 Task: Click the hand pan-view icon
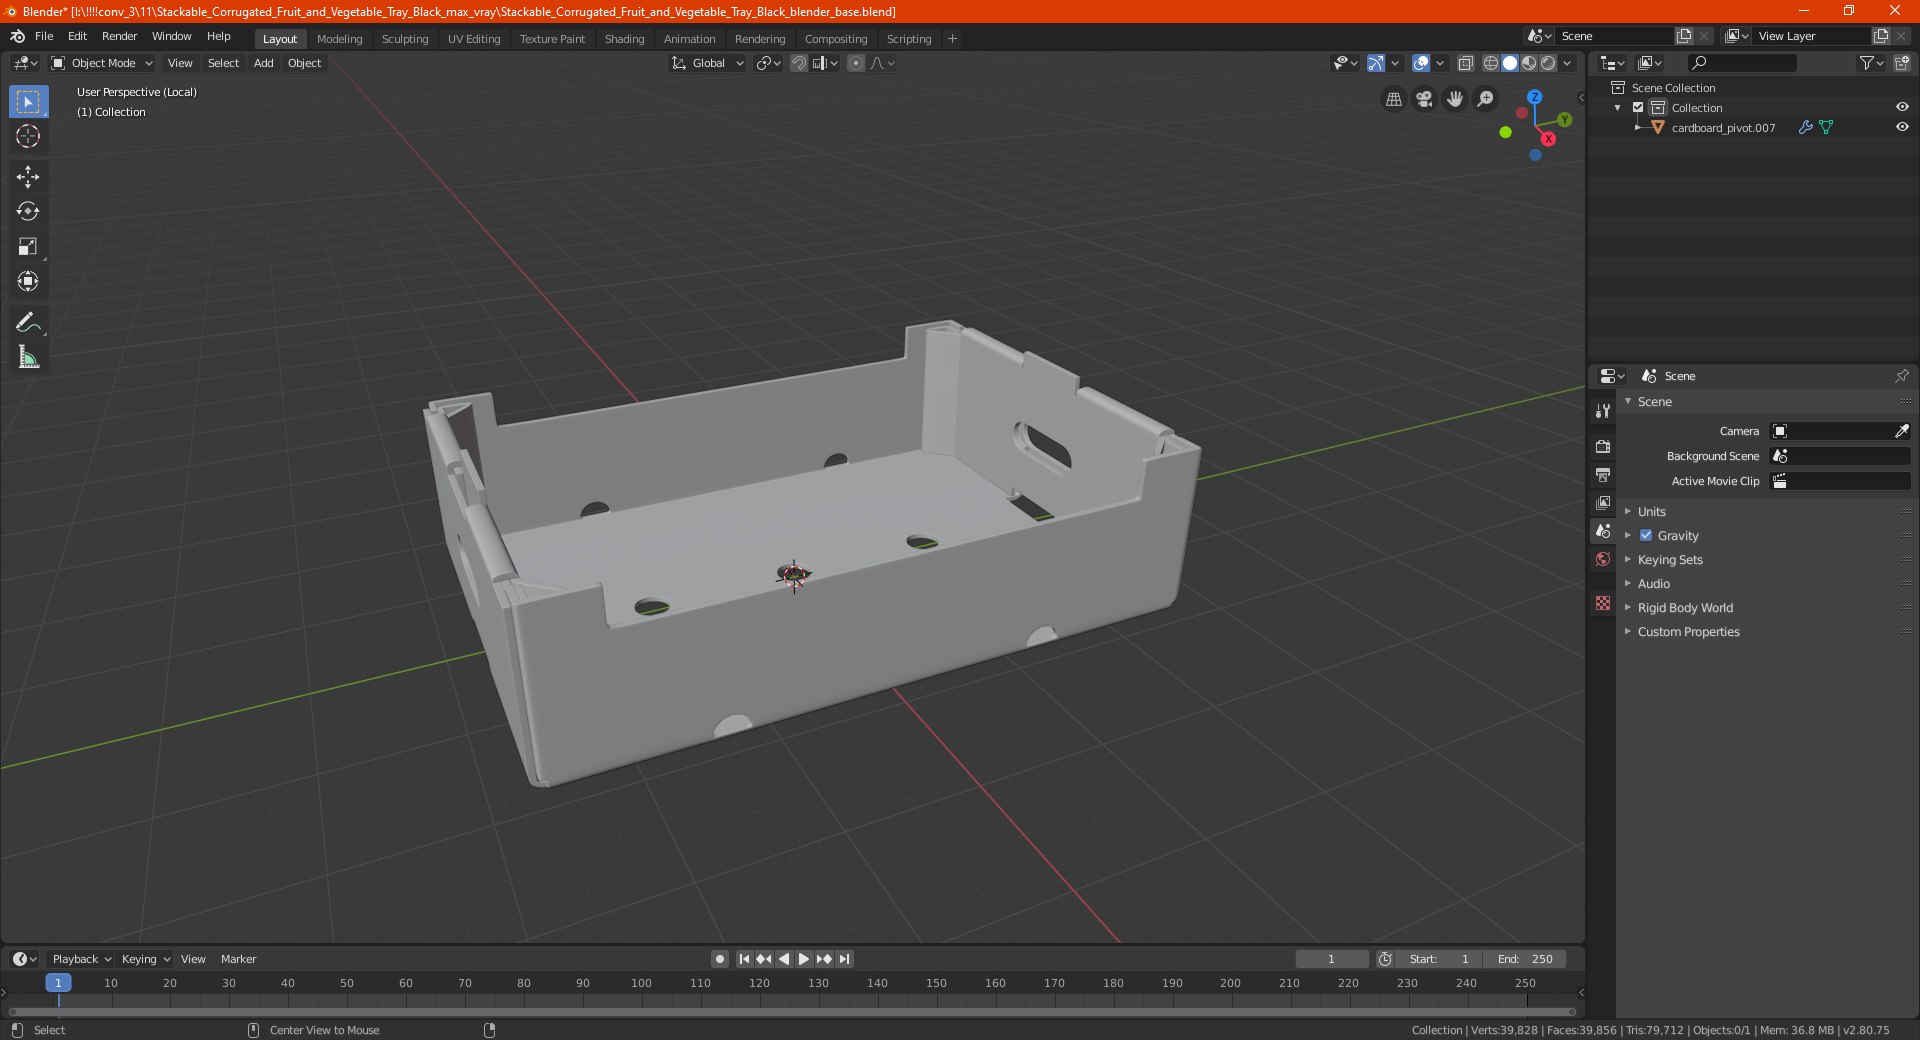click(1455, 99)
